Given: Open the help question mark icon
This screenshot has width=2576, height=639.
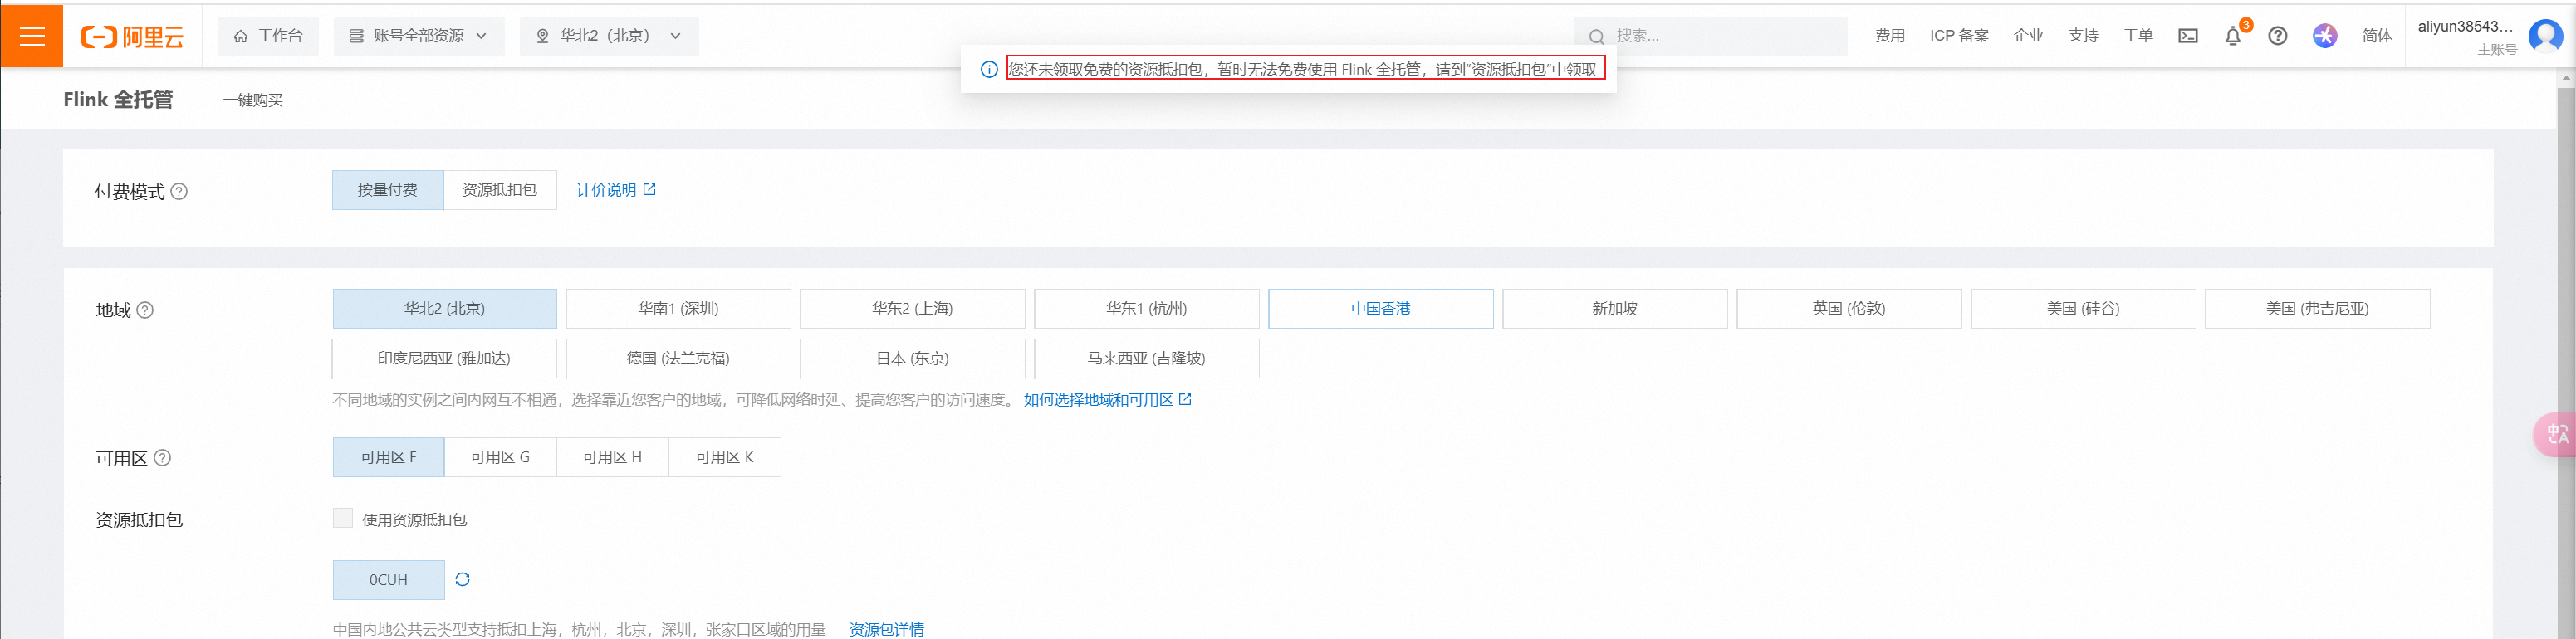Looking at the screenshot, I should pos(2278,36).
